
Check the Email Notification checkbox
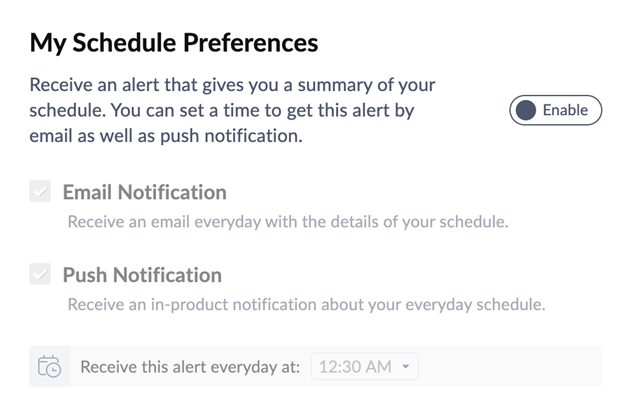pyautogui.click(x=40, y=191)
